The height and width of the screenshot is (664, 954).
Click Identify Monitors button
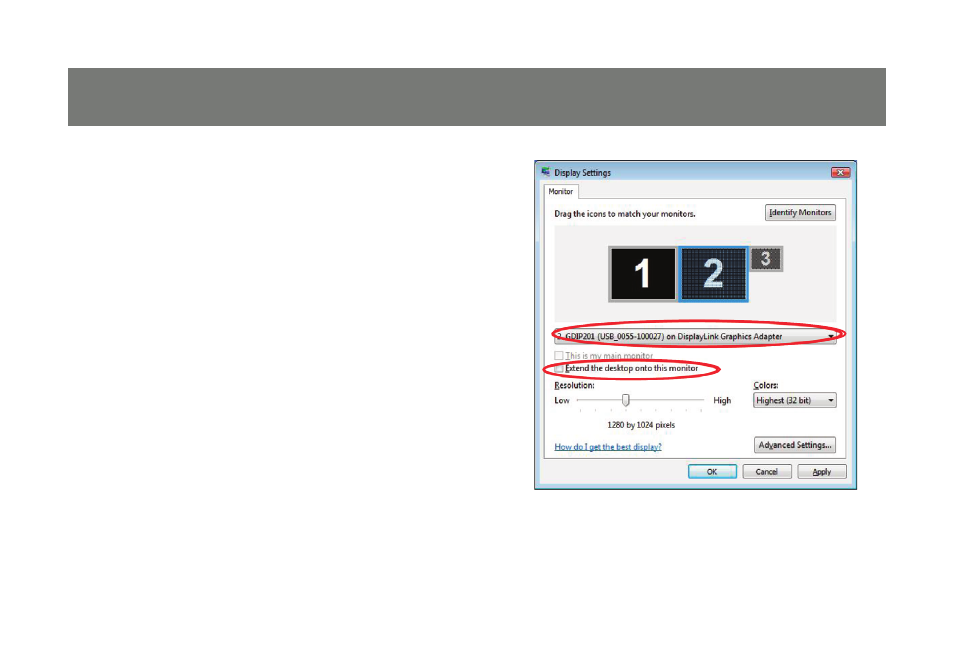point(800,212)
